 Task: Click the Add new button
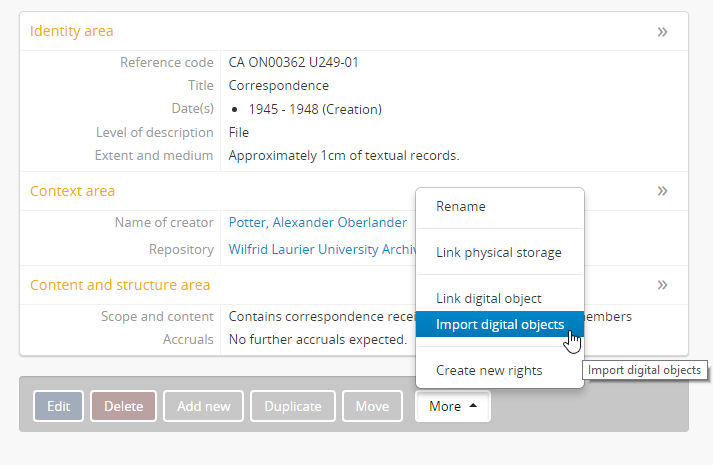[x=204, y=406]
